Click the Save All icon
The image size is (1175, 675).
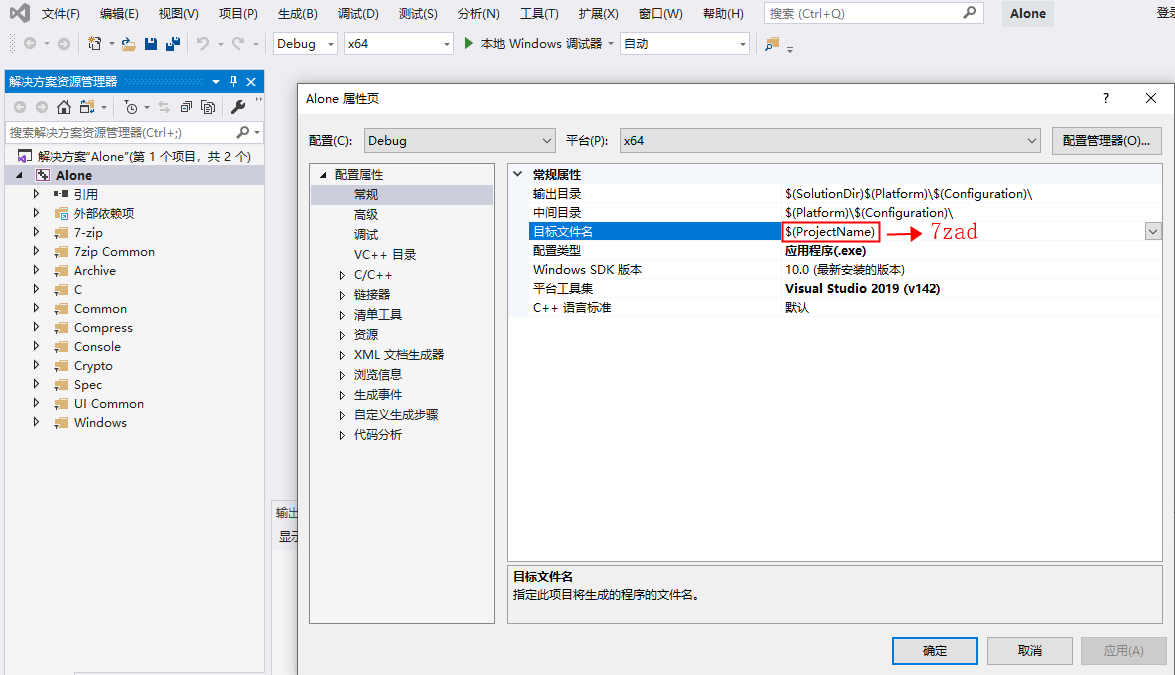click(173, 44)
